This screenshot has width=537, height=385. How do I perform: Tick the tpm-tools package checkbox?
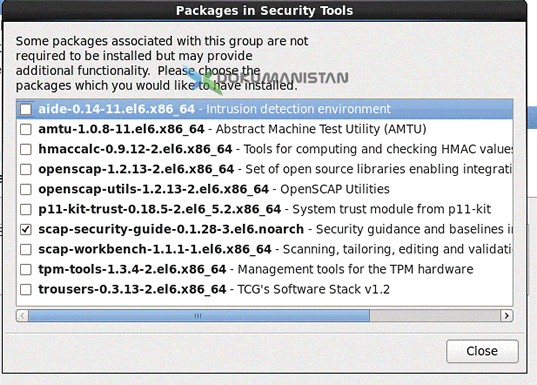click(x=26, y=270)
